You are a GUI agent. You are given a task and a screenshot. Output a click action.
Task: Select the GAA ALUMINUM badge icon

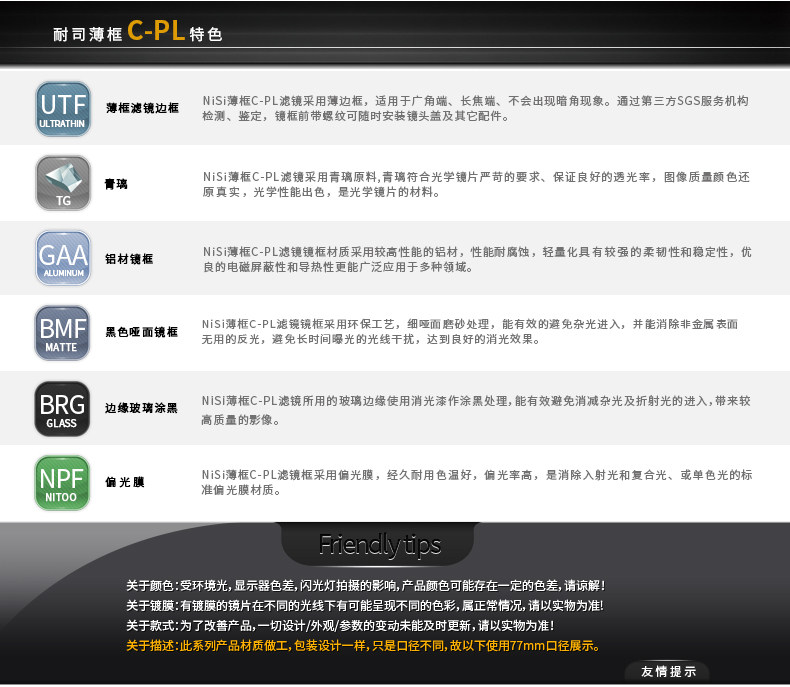tap(63, 258)
